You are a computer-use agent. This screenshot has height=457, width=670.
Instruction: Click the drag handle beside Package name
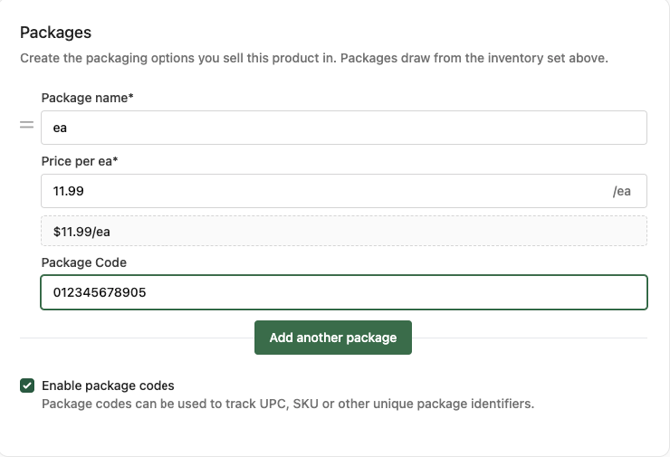coord(27,125)
